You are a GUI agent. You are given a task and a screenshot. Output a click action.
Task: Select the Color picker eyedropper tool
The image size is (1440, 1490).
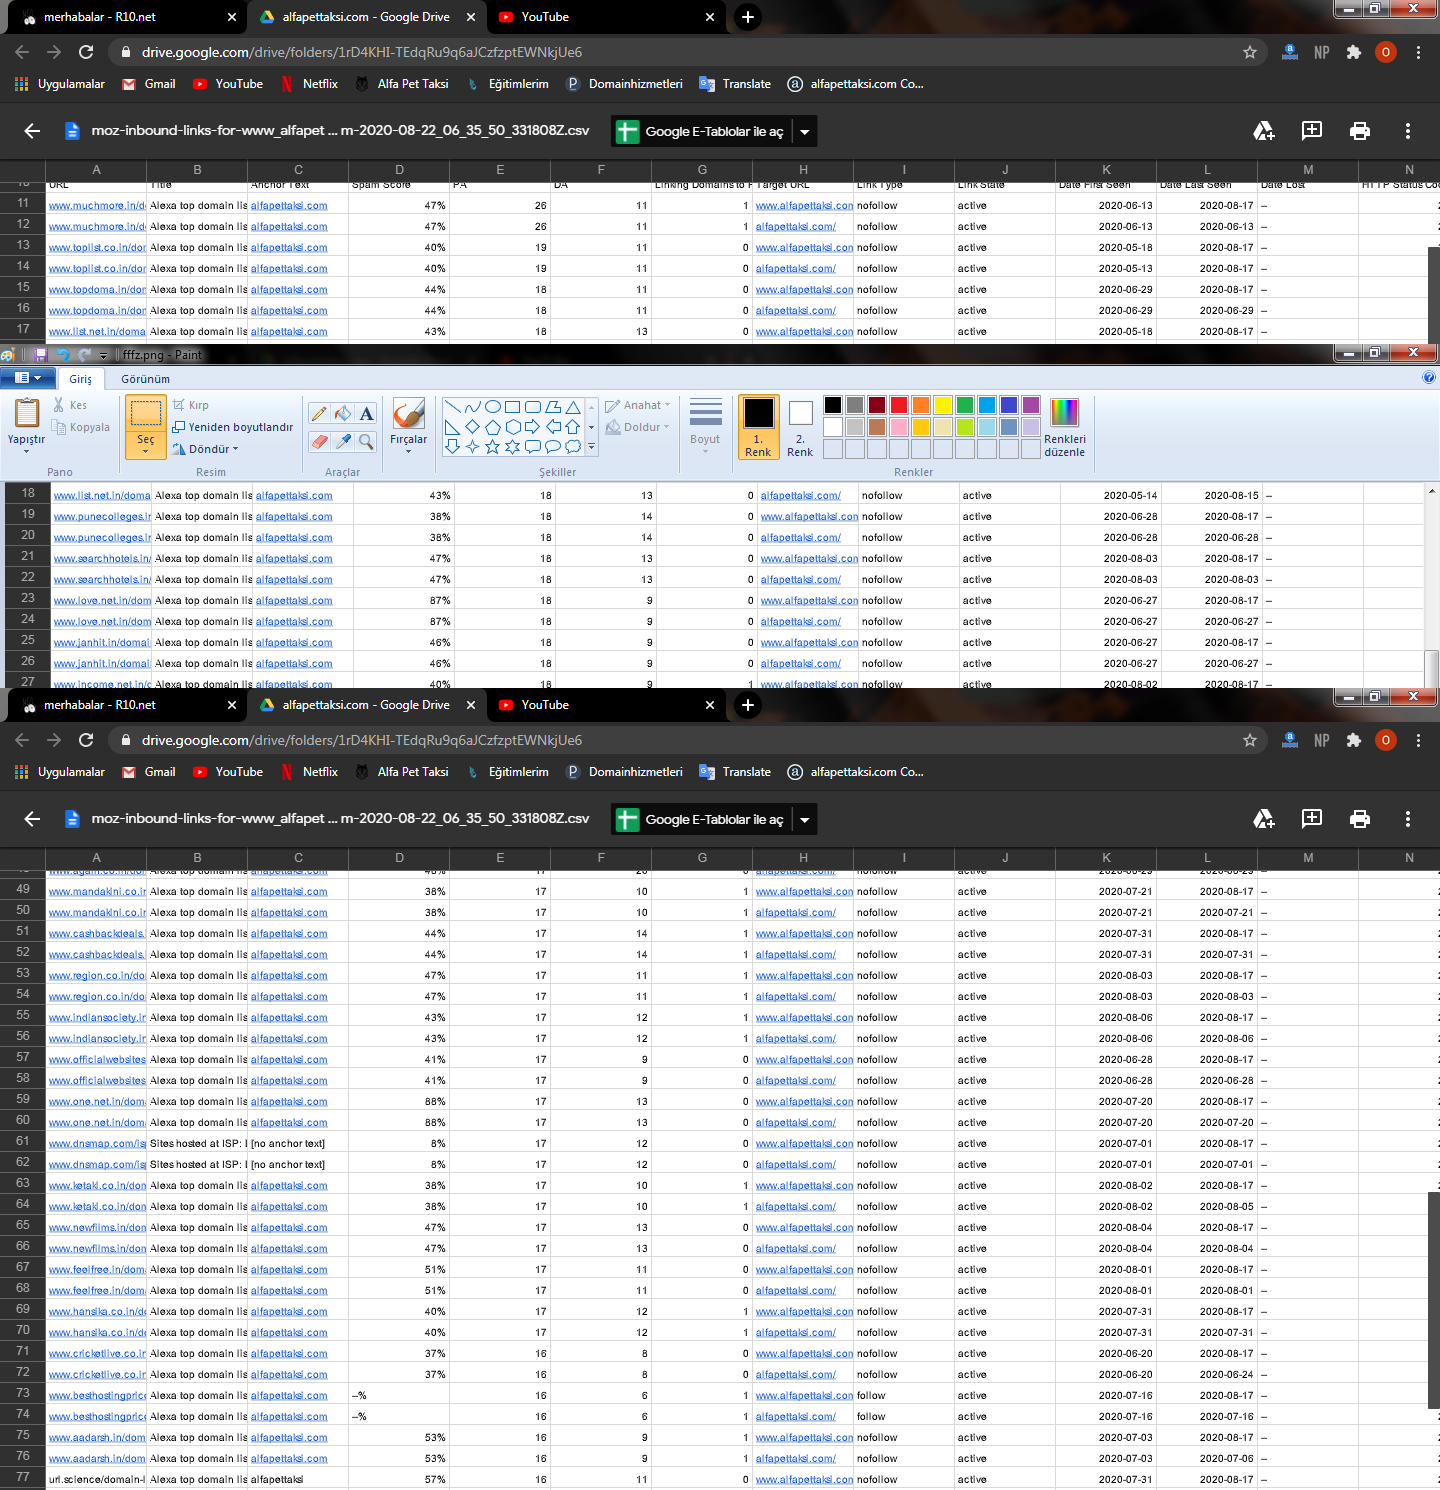343,441
